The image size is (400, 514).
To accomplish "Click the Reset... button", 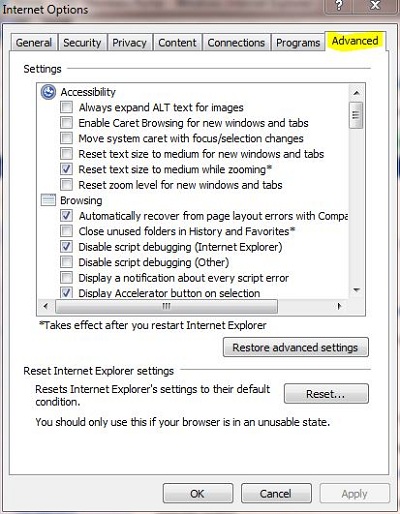I will 326,394.
